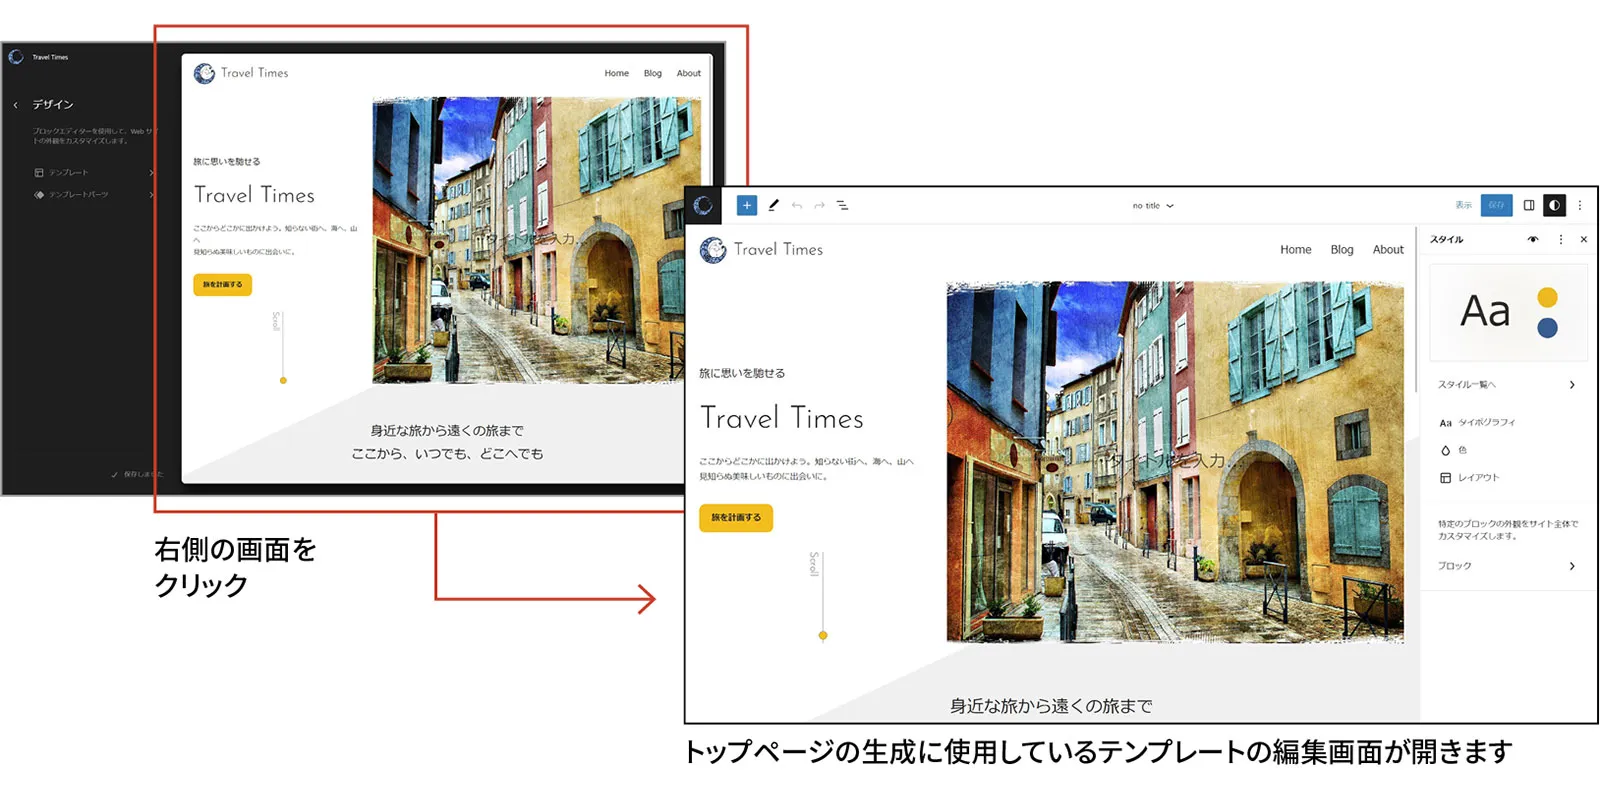This screenshot has height=795, width=1600.
Task: Open レイアウト settings in styles panel
Action: pyautogui.click(x=1478, y=478)
